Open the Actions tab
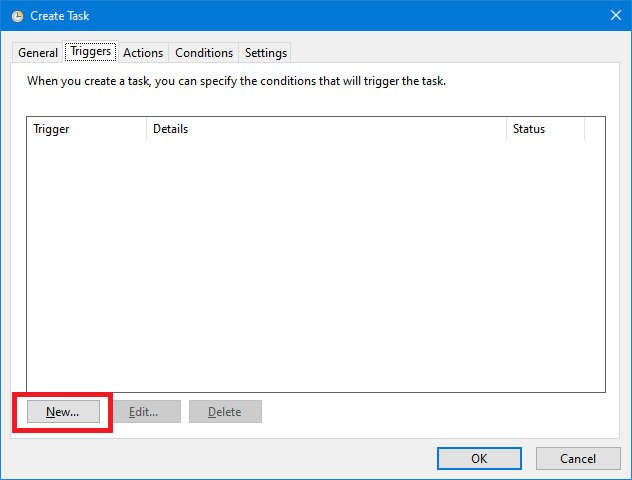The width and height of the screenshot is (632, 480). [143, 53]
